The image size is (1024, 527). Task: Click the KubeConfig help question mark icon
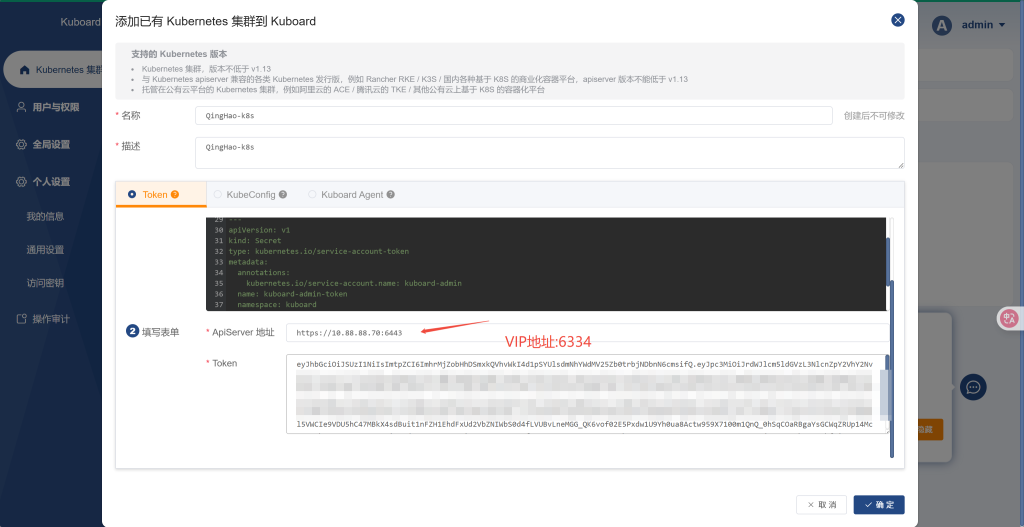[x=283, y=195]
